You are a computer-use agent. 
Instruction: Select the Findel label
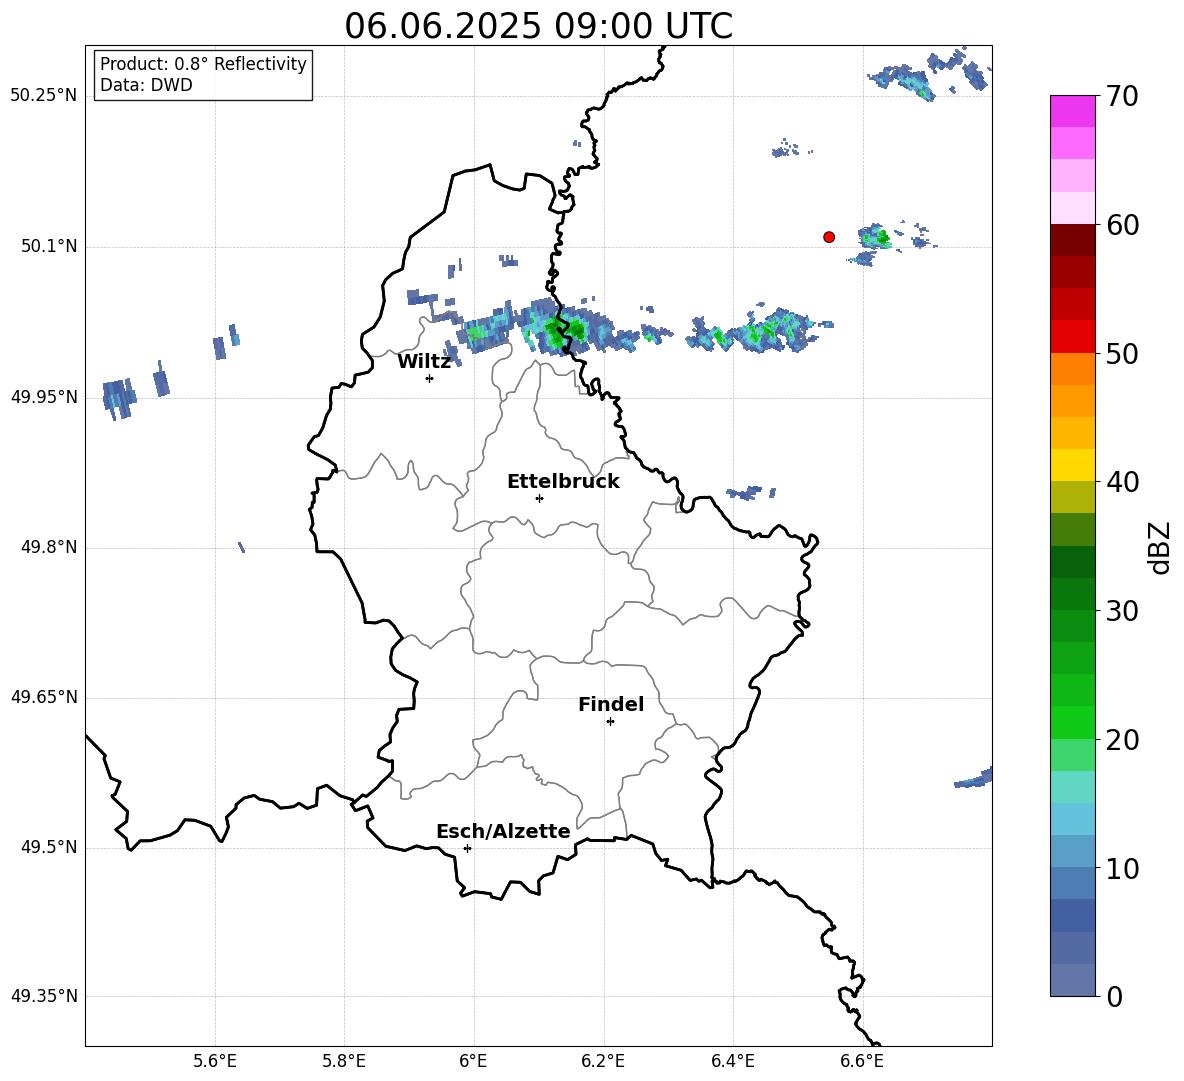pos(611,704)
